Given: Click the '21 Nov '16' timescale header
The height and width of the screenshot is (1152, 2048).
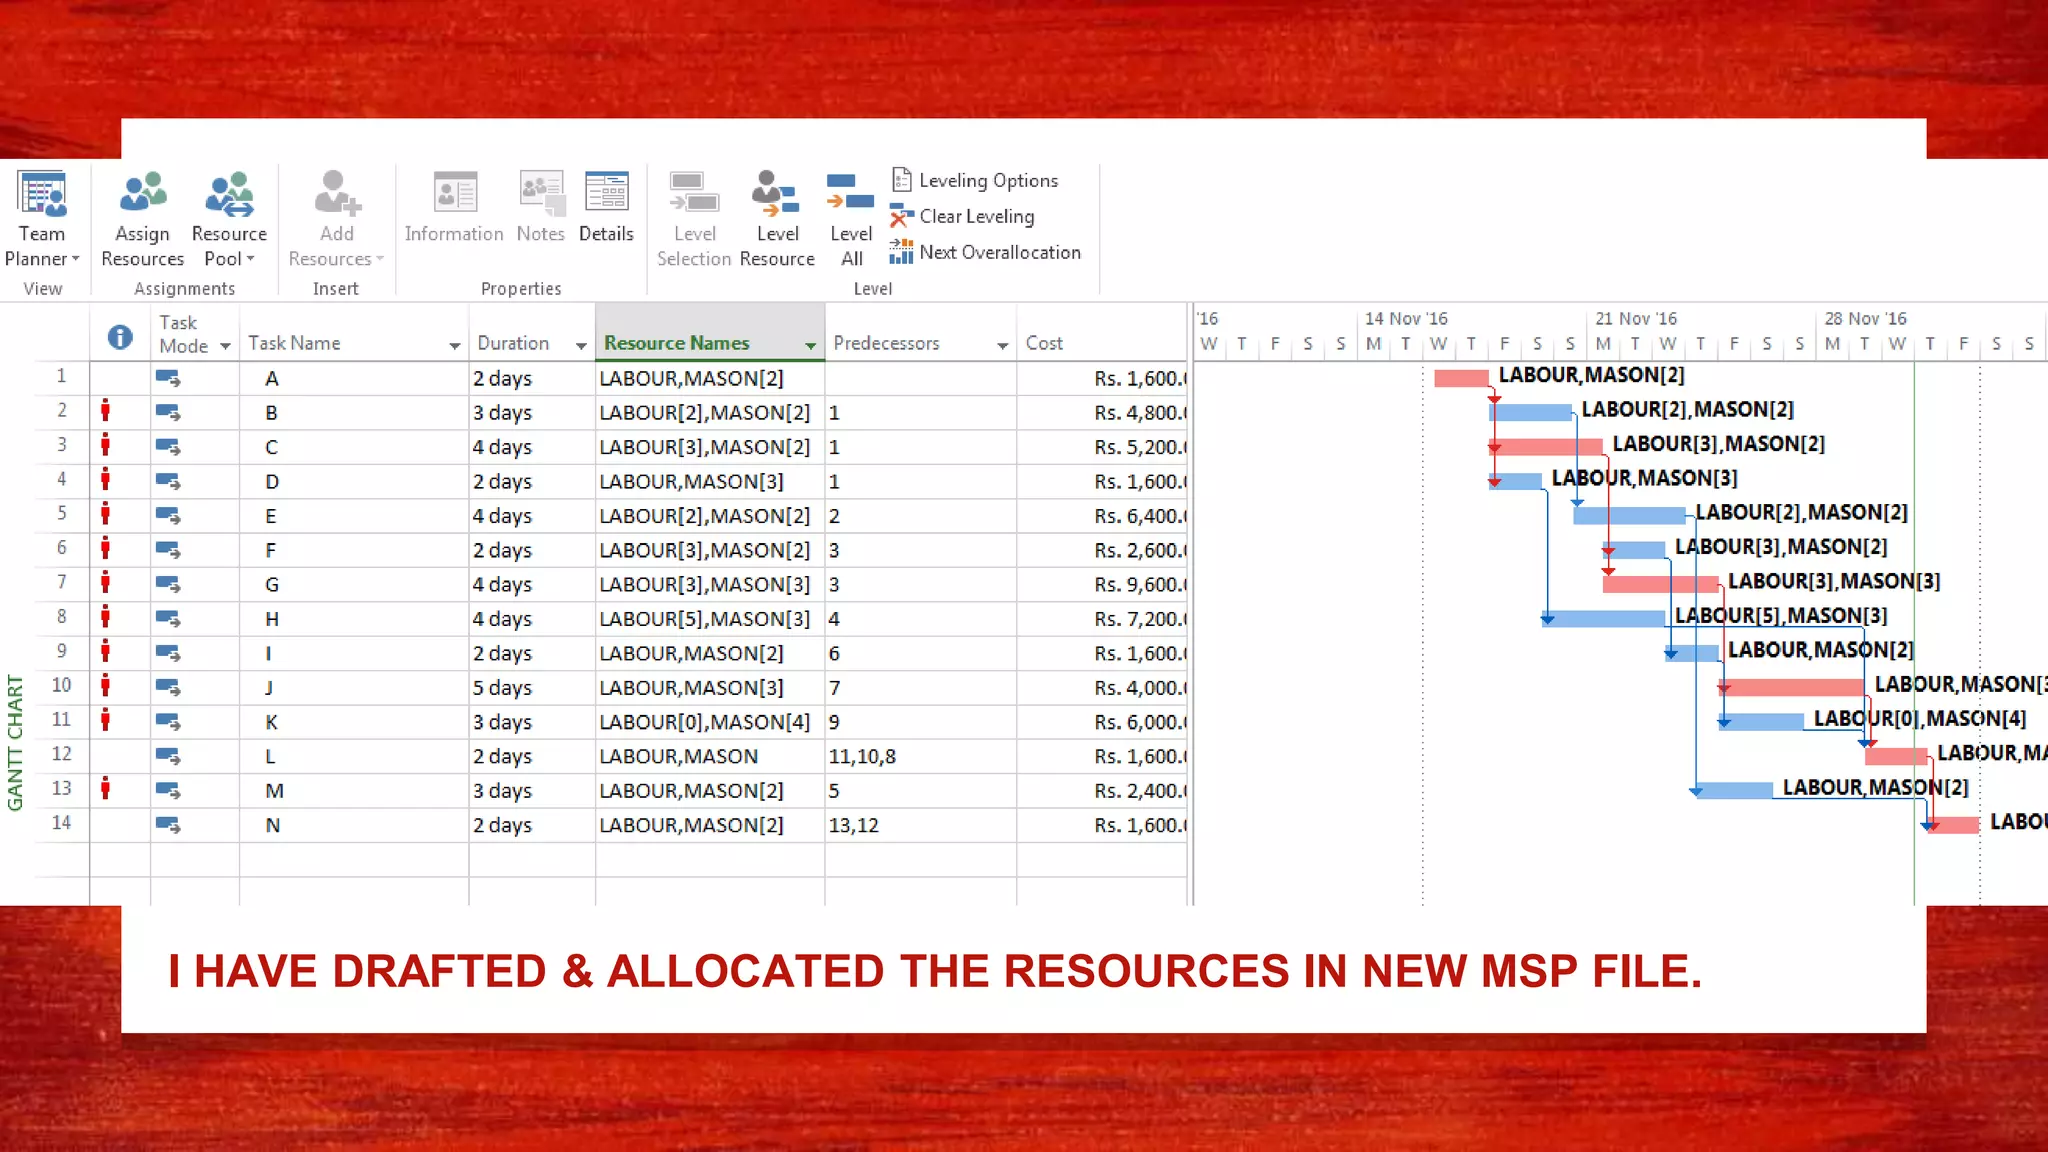Looking at the screenshot, I should pyautogui.click(x=1636, y=319).
